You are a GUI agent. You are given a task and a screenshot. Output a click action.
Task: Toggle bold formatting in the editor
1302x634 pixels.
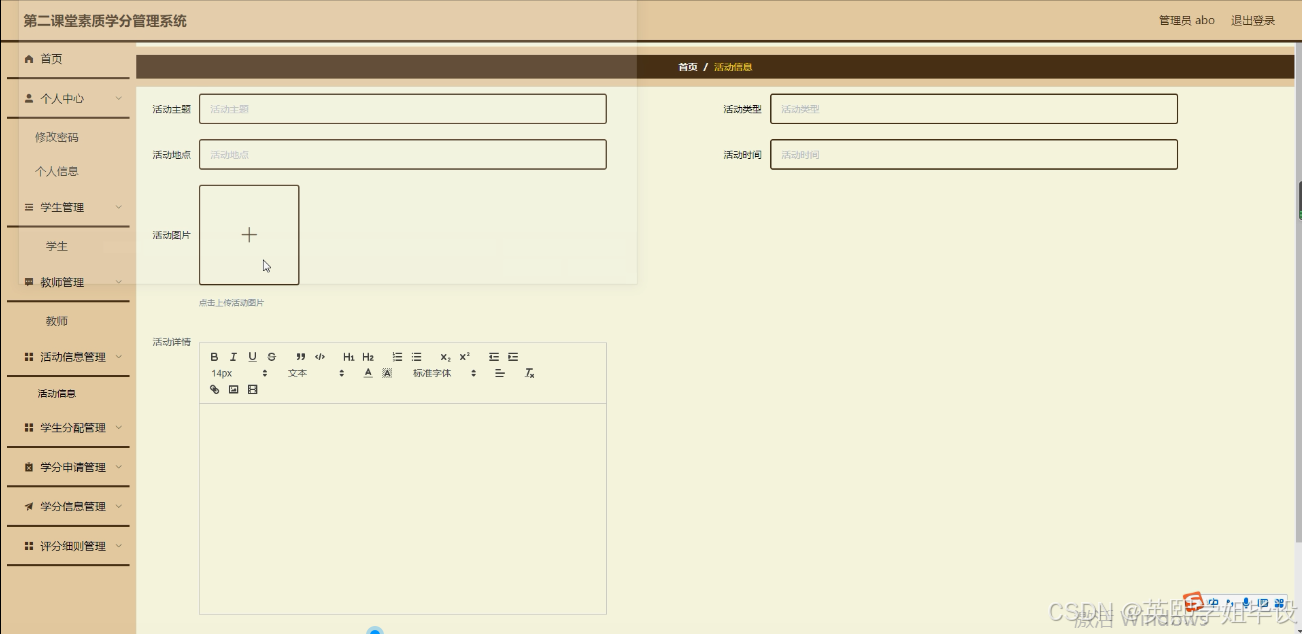pyautogui.click(x=214, y=357)
